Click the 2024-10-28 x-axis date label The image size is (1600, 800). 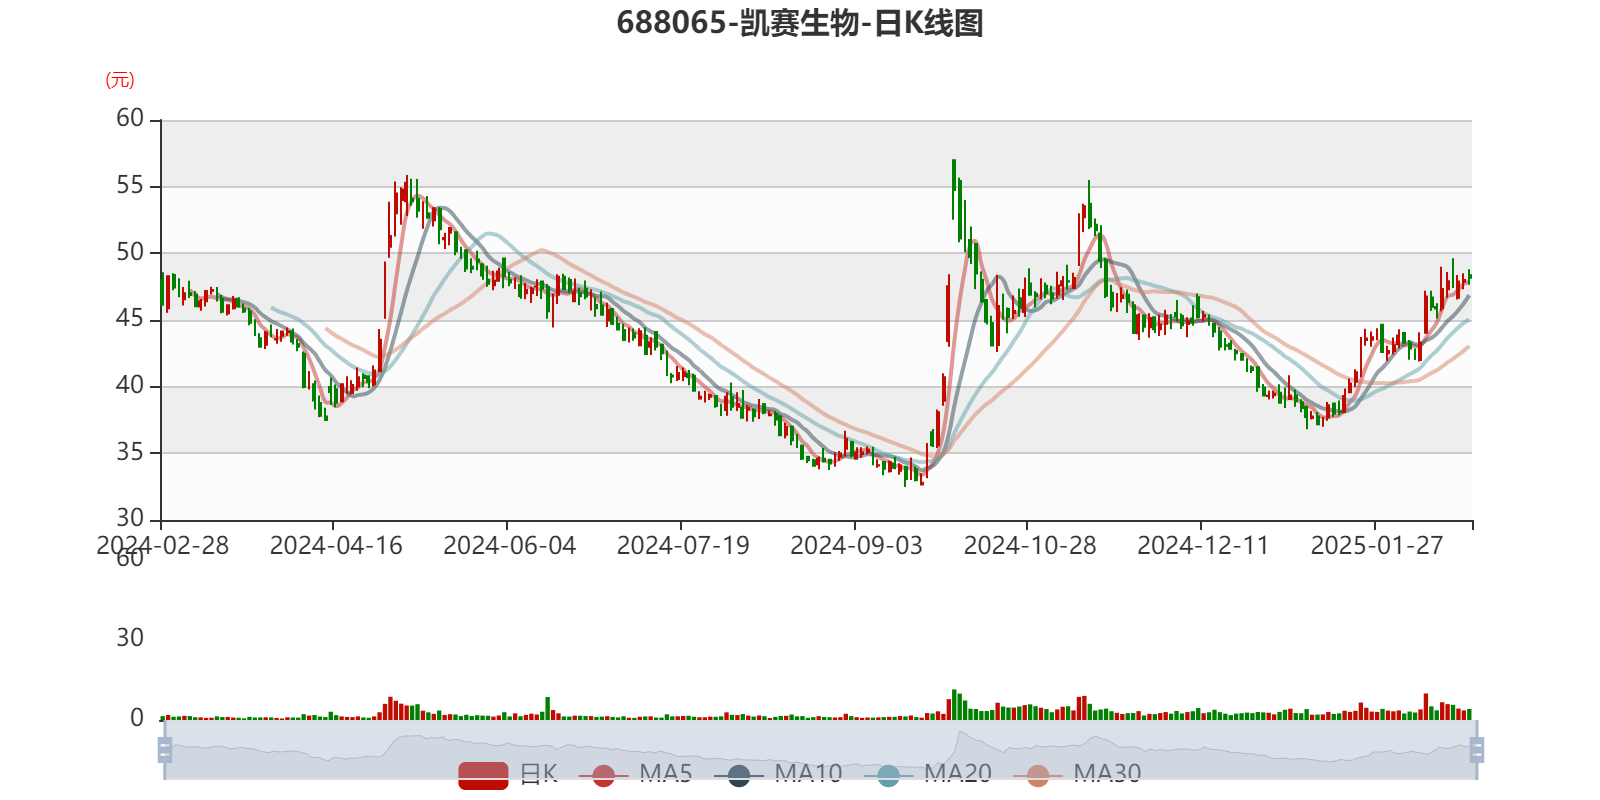(x=1029, y=546)
